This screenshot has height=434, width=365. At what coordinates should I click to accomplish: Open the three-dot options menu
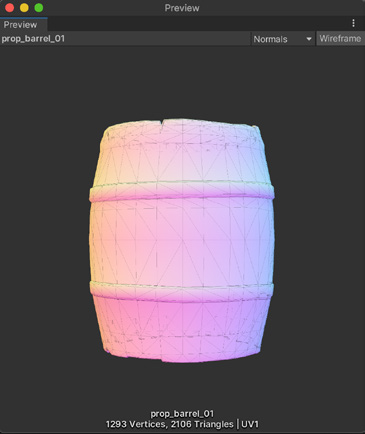(x=353, y=23)
